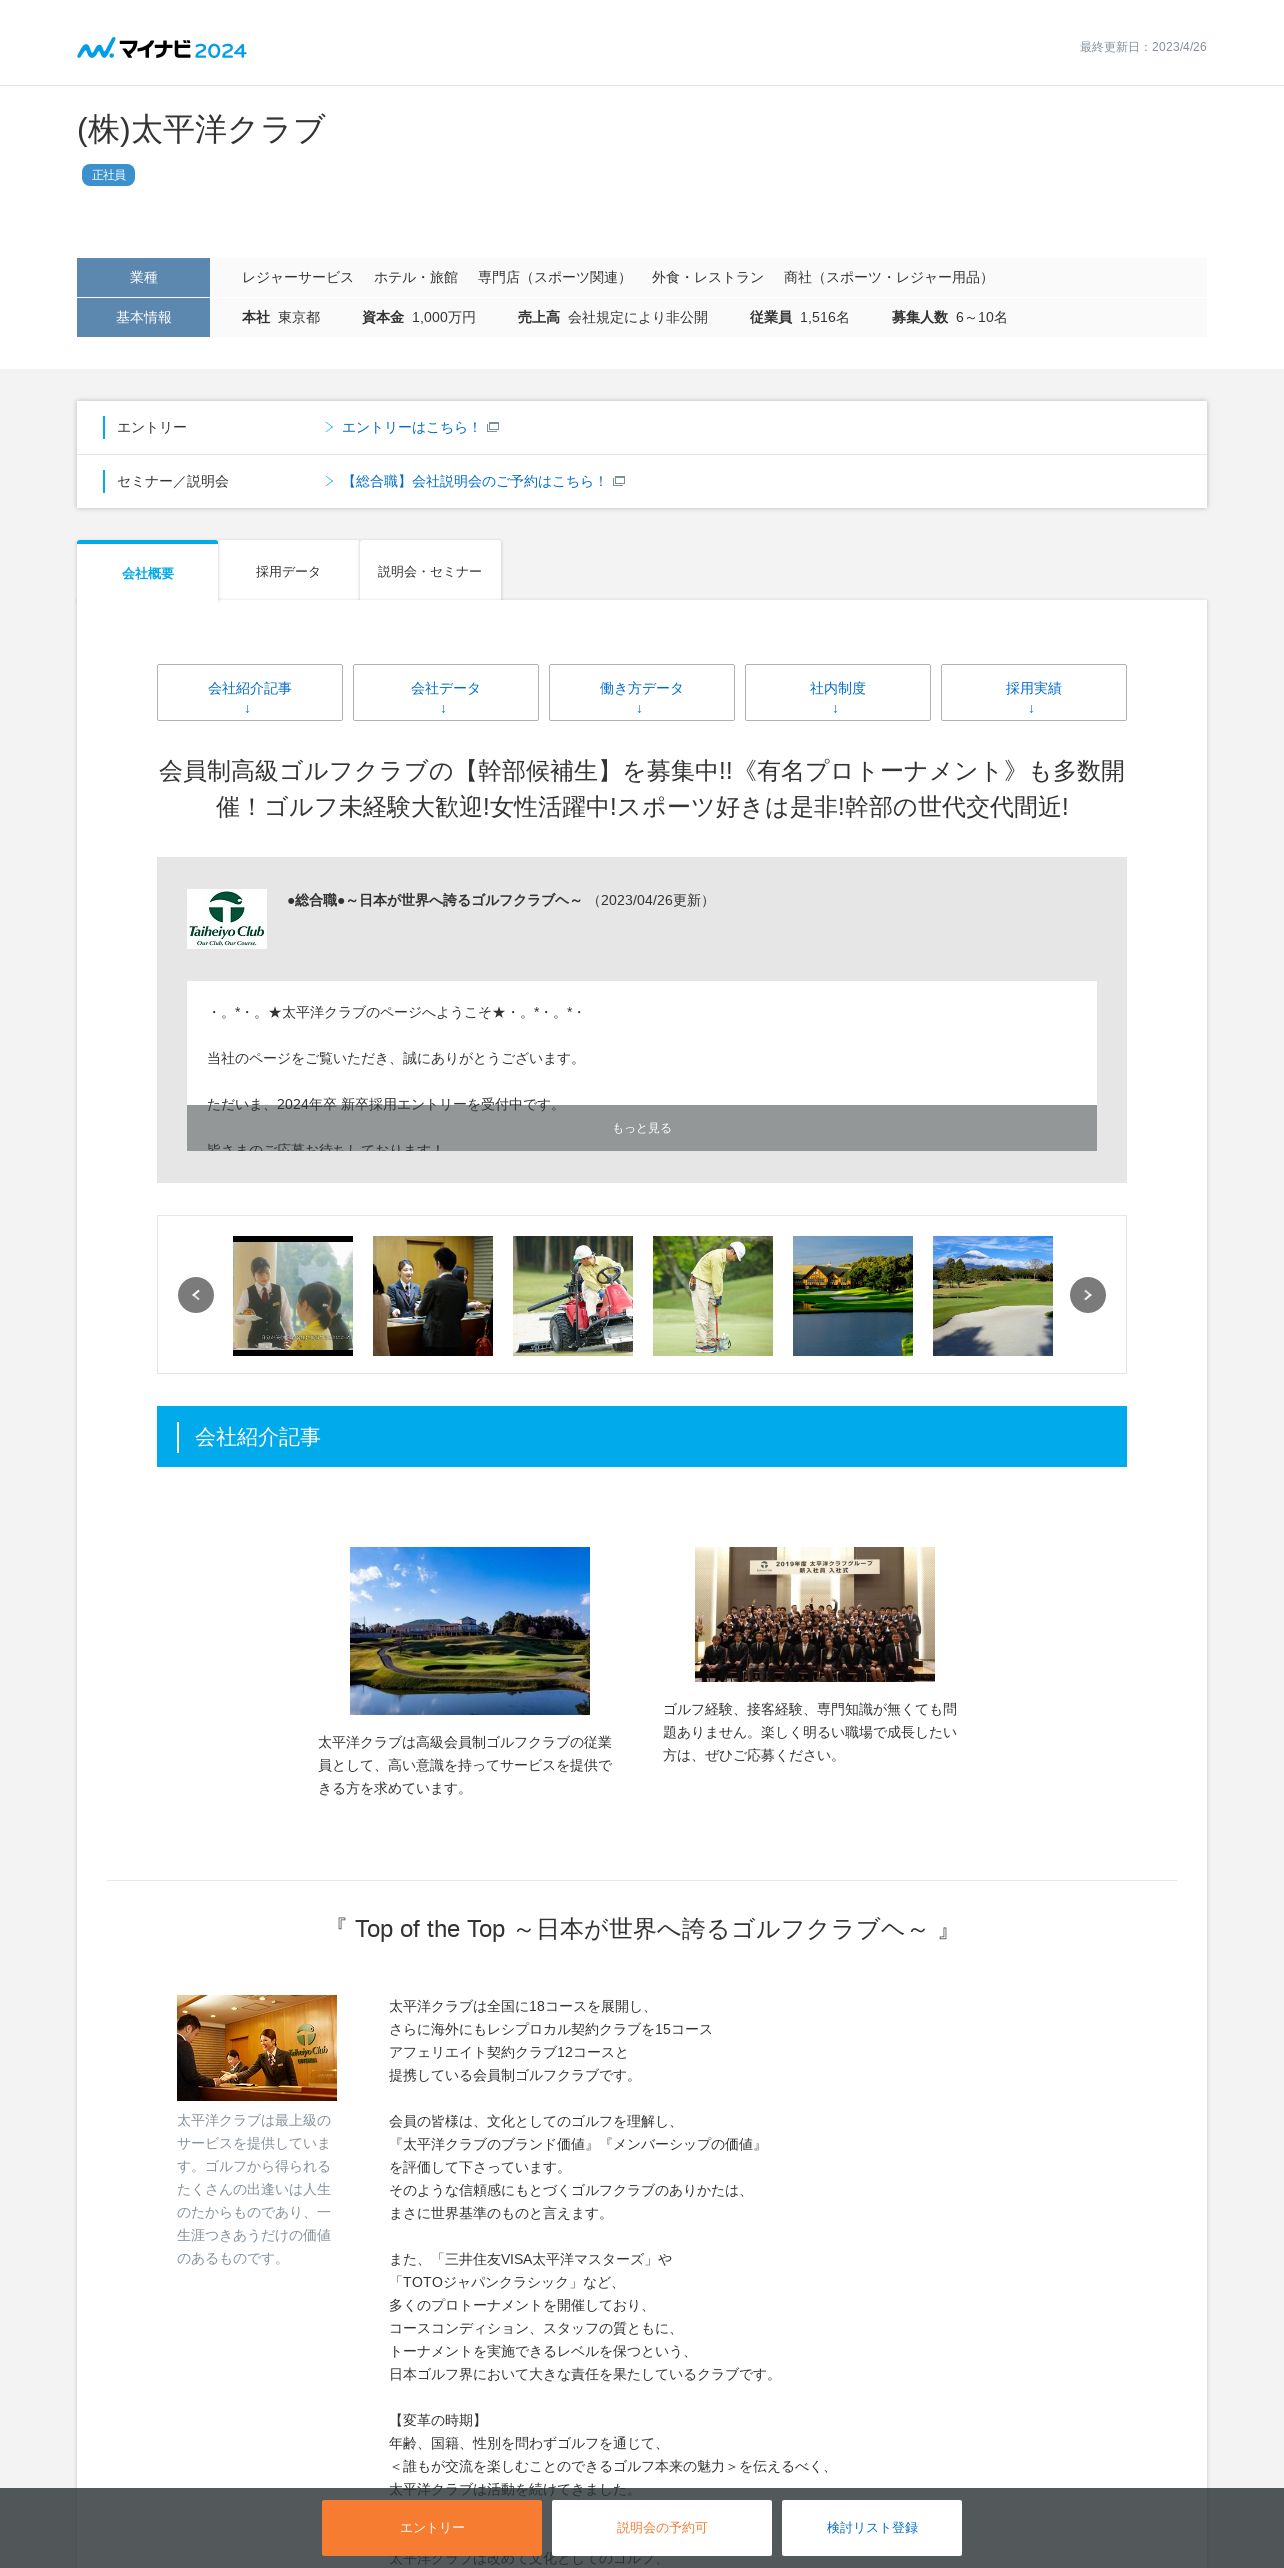Click the 基本情報 row header

[143, 317]
